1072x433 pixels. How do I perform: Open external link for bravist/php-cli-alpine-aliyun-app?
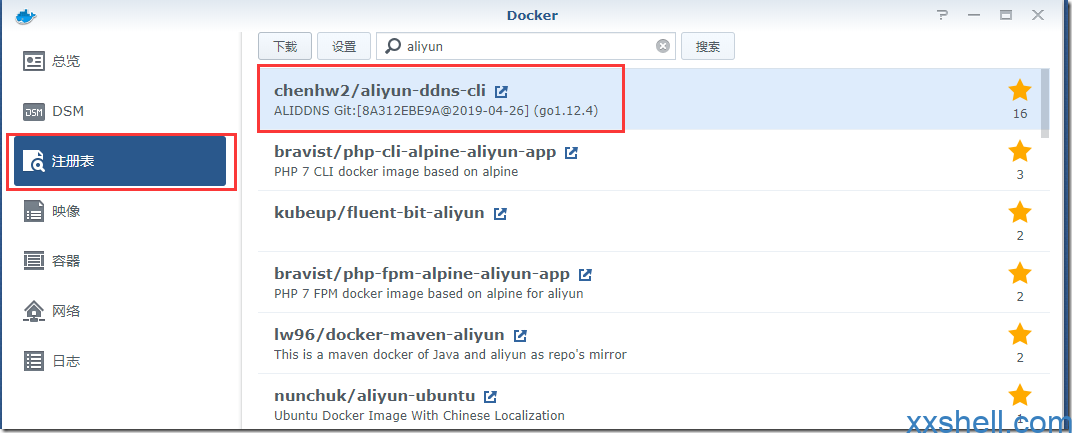[x=572, y=153]
